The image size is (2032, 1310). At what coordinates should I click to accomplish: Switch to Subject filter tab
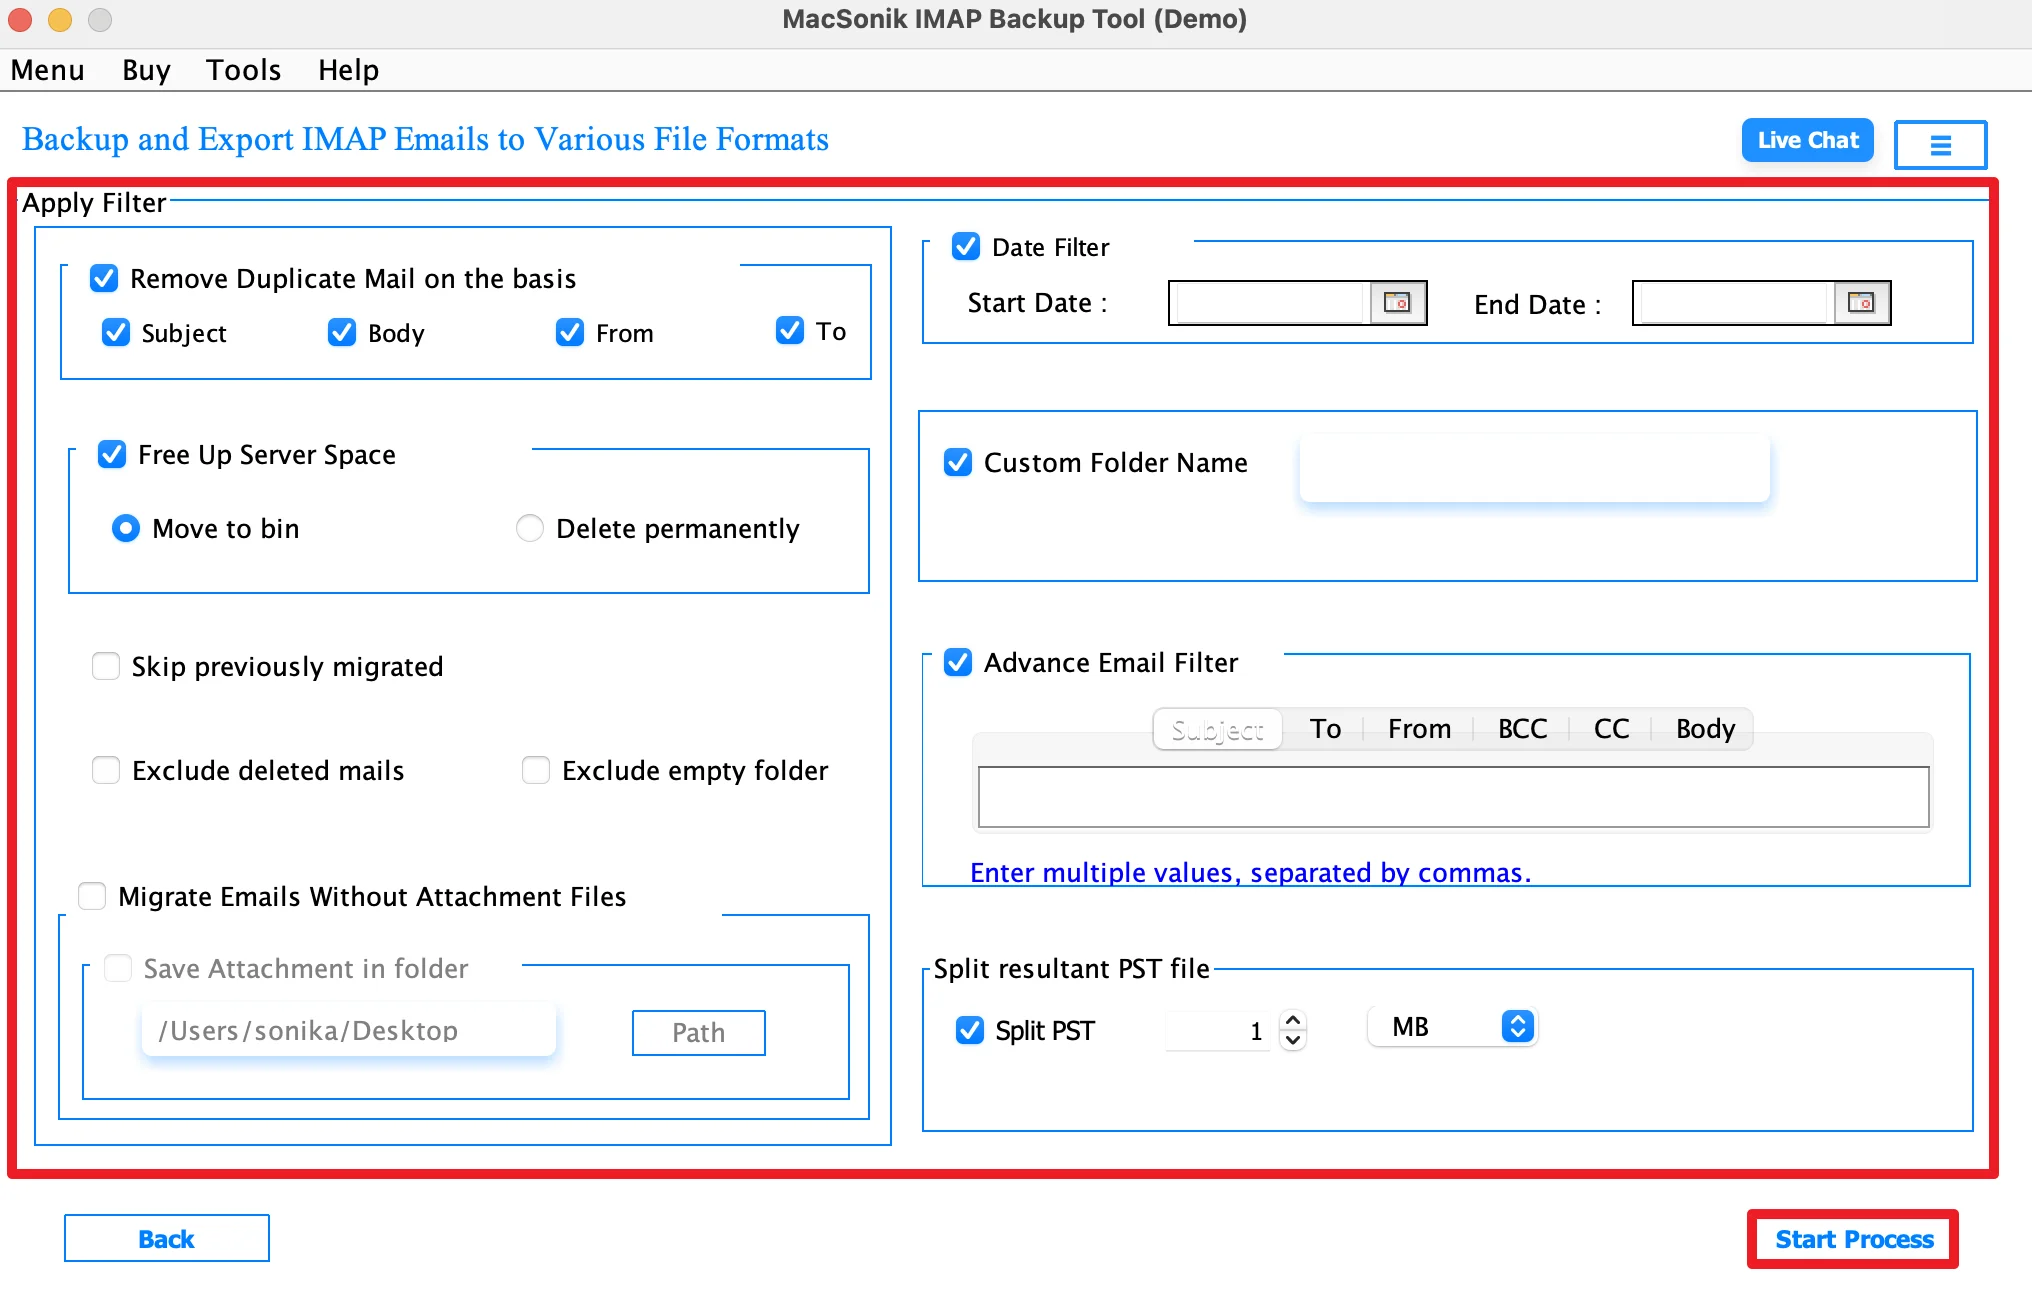pyautogui.click(x=1217, y=729)
